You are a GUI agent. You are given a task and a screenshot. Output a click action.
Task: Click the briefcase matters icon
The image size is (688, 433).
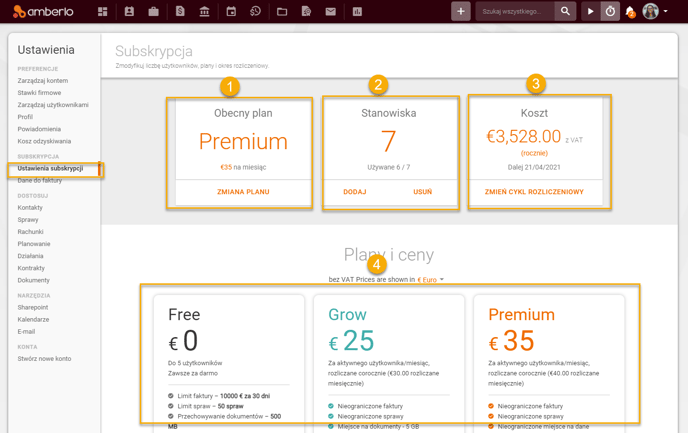(x=154, y=12)
